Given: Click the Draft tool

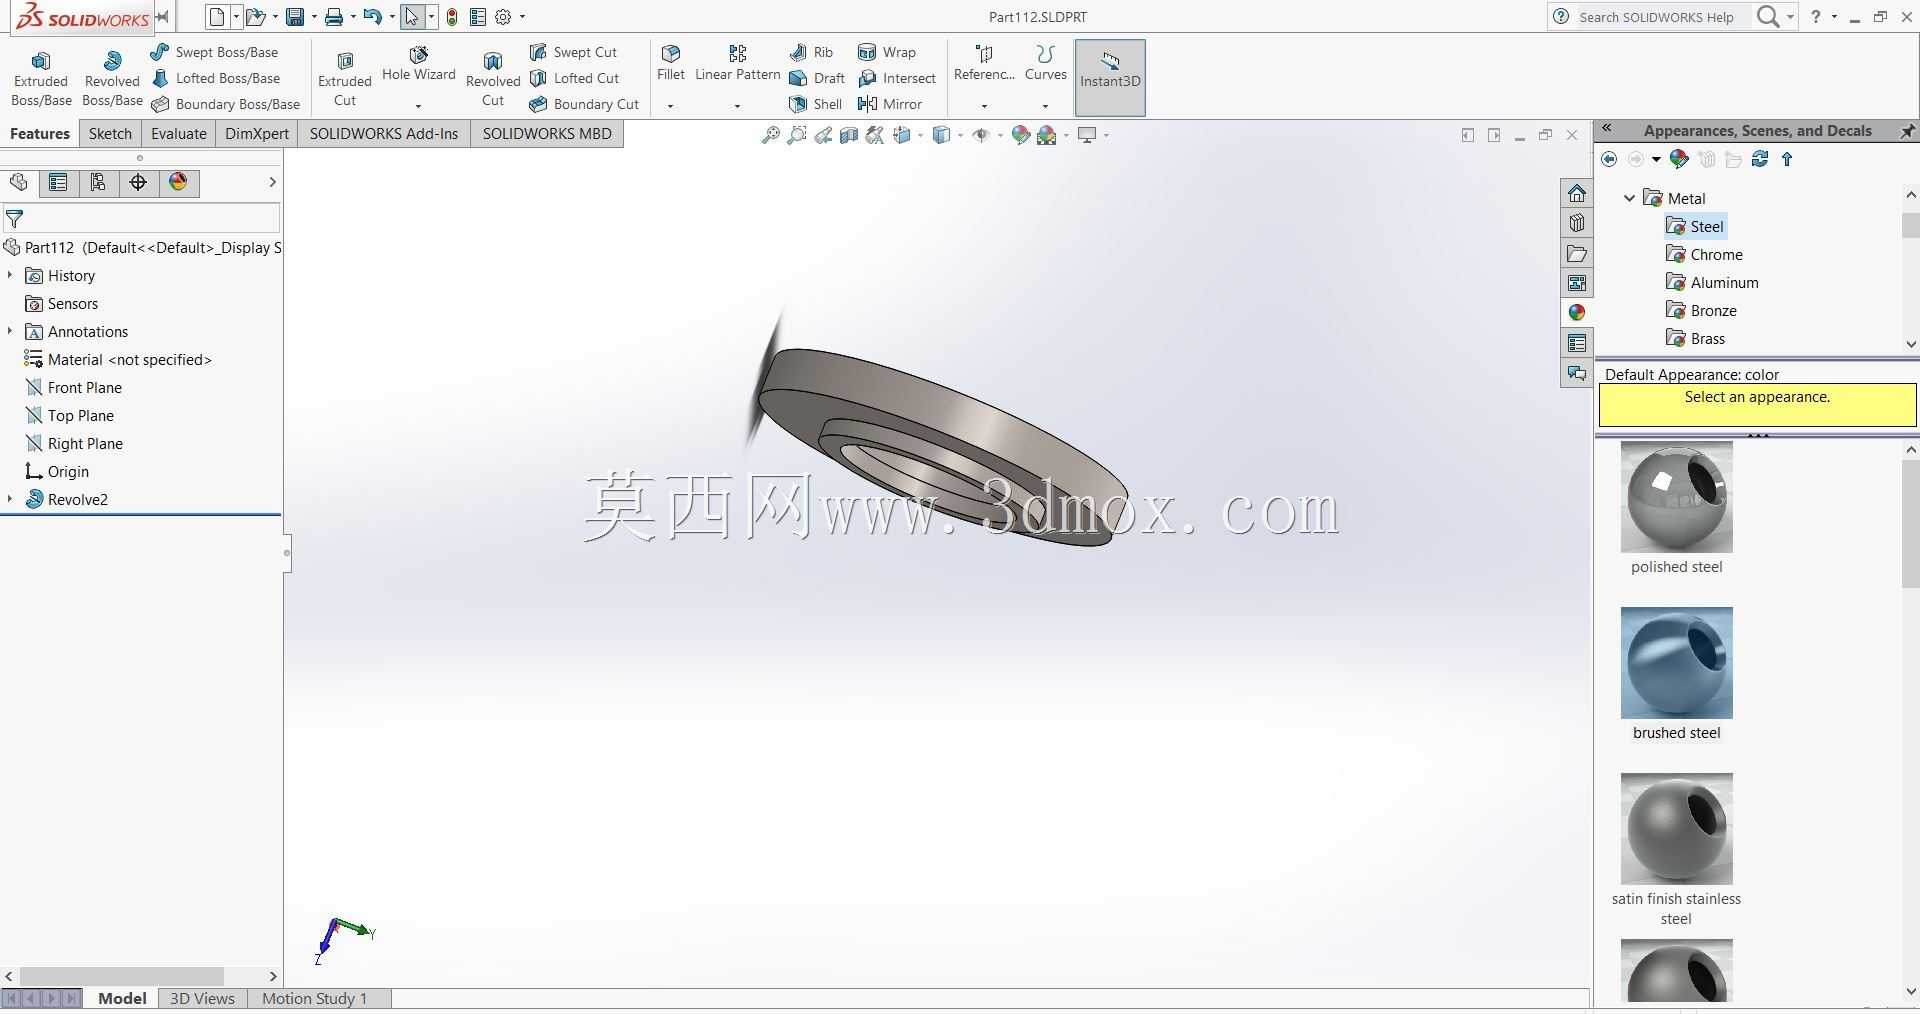Looking at the screenshot, I should click(x=817, y=78).
